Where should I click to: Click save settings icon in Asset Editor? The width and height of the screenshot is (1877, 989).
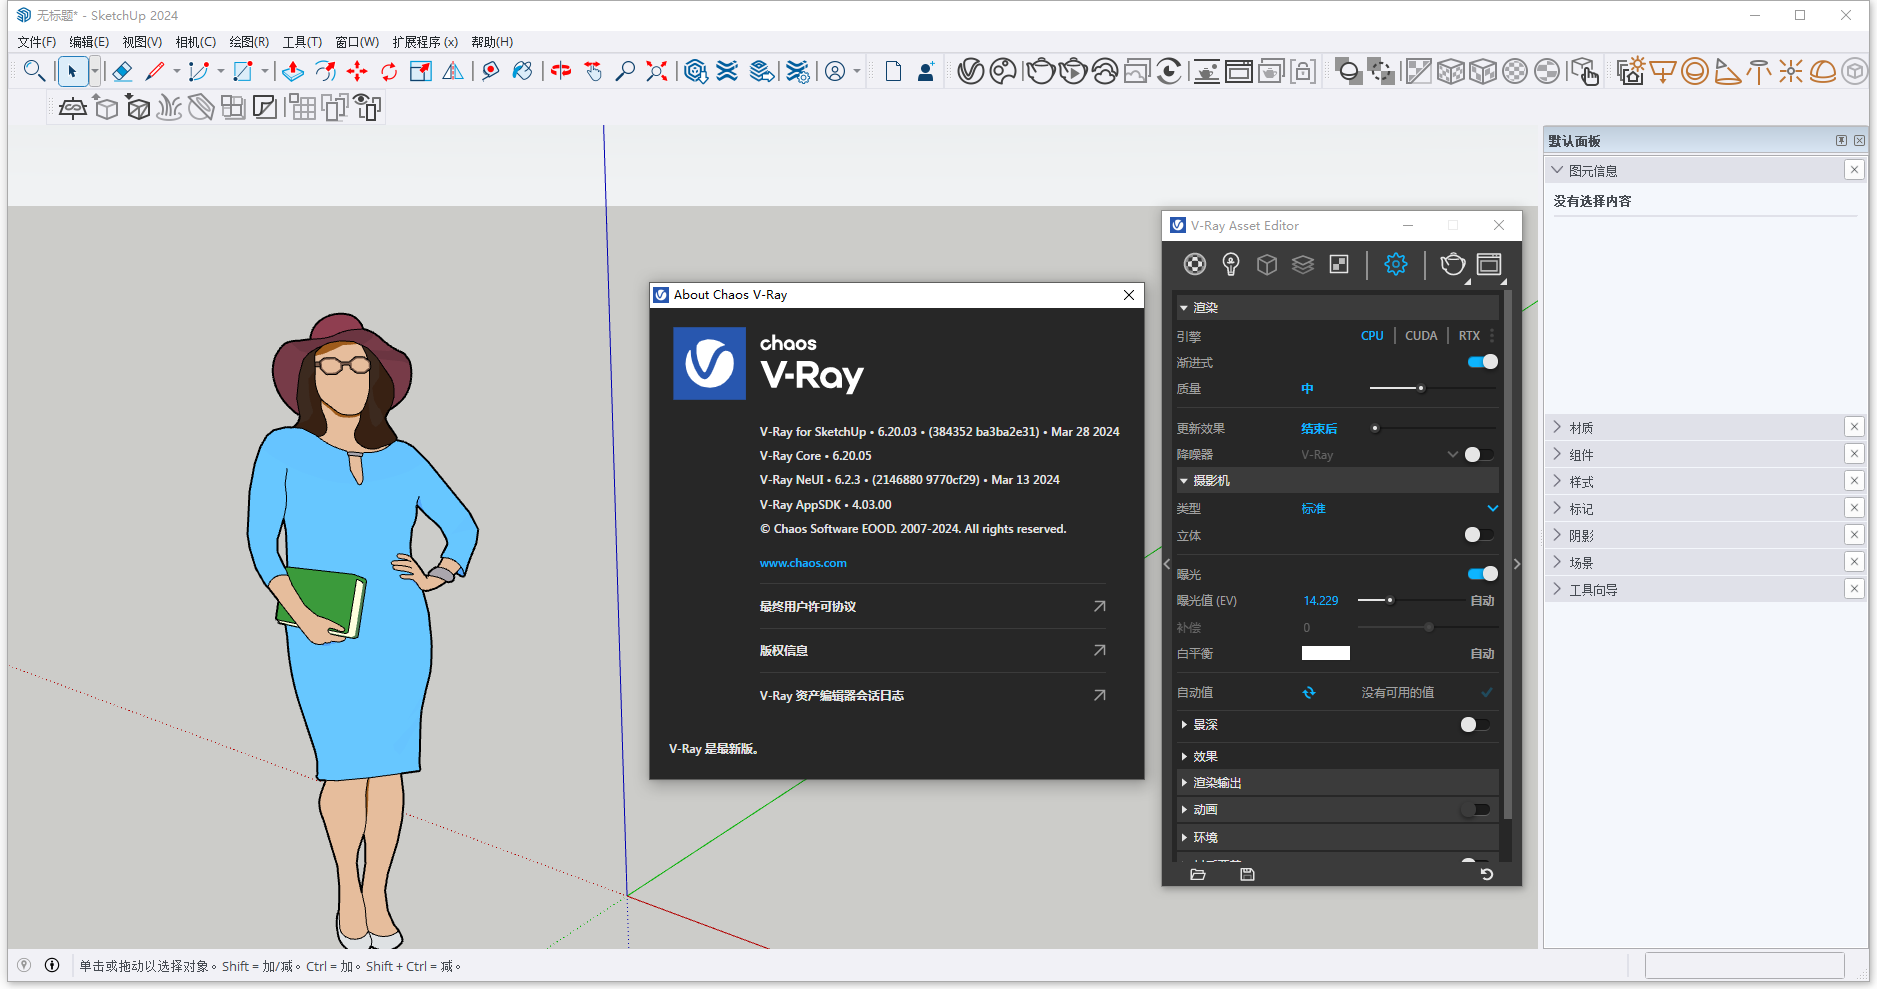[1247, 874]
